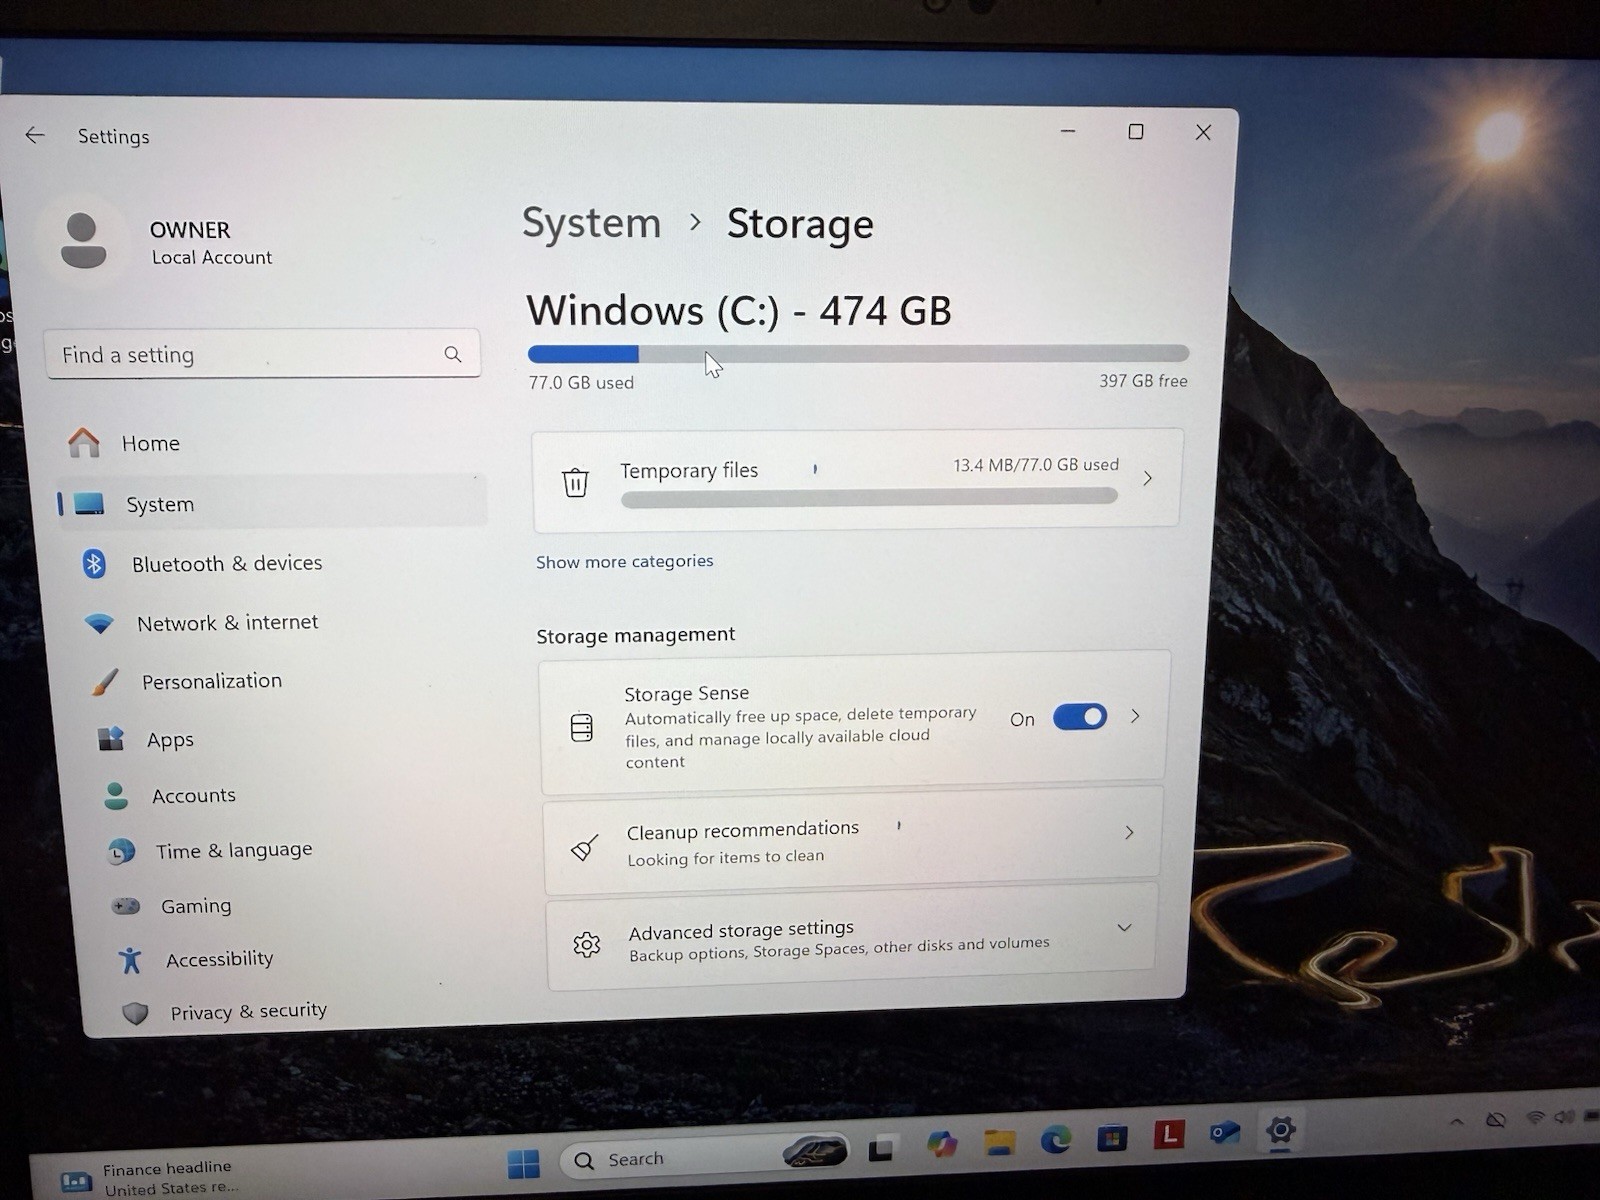Open File Explorer from the taskbar
This screenshot has width=1600, height=1200.
pos(998,1141)
